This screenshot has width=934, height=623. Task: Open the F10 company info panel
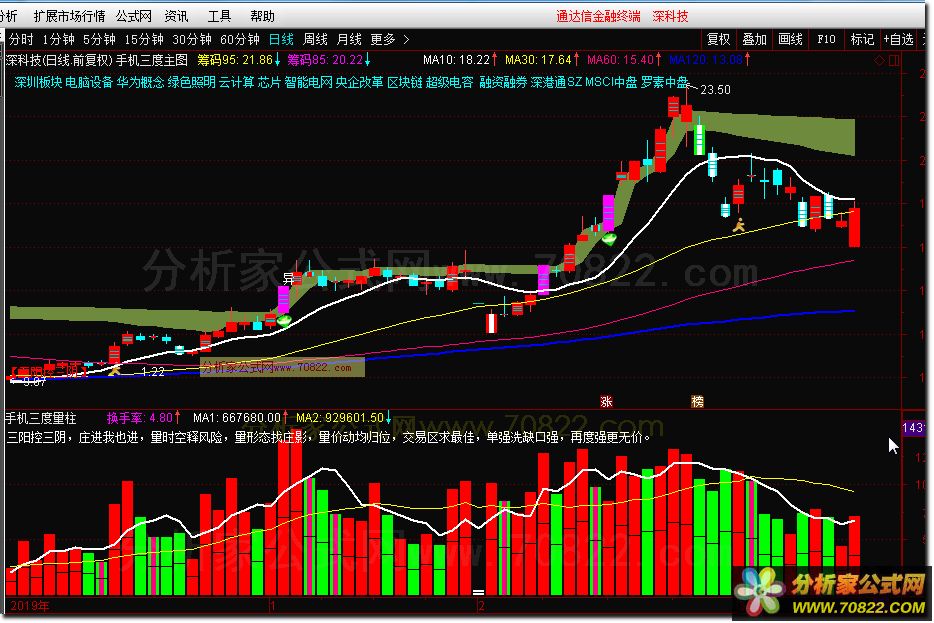pyautogui.click(x=826, y=39)
